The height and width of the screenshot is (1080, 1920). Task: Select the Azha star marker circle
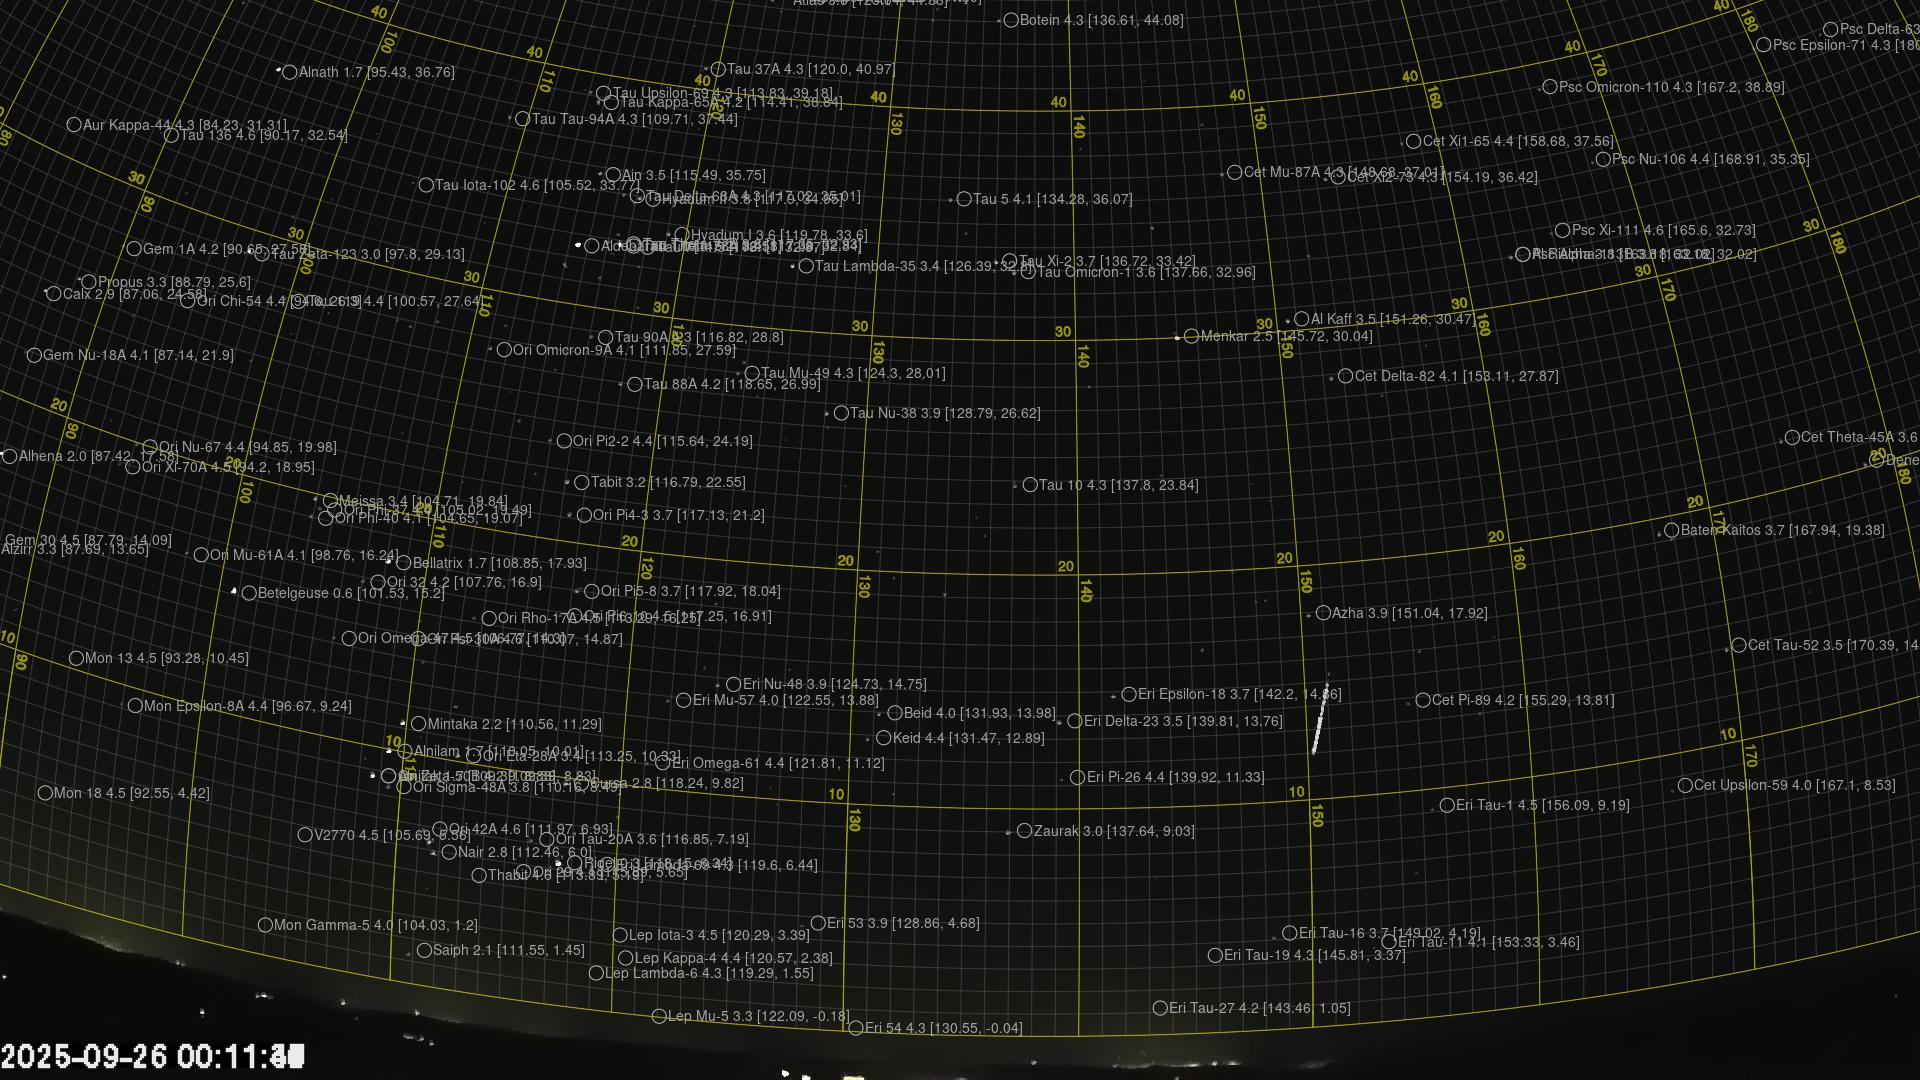coord(1323,613)
